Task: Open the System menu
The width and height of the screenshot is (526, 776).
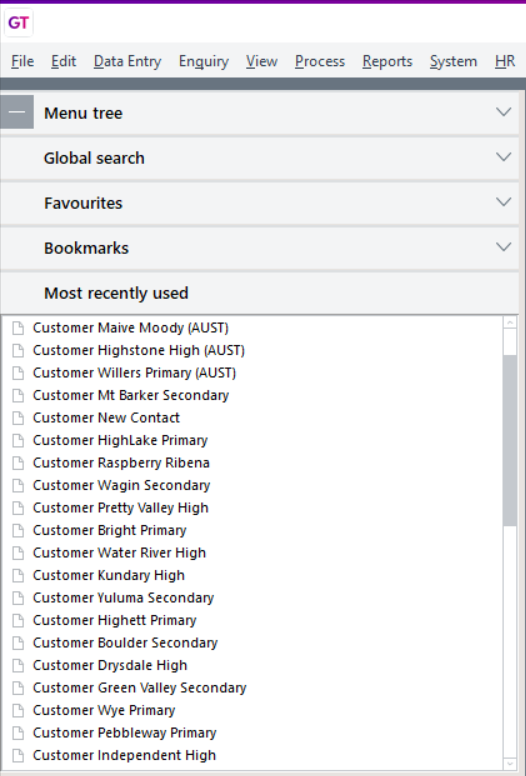Action: coord(454,61)
